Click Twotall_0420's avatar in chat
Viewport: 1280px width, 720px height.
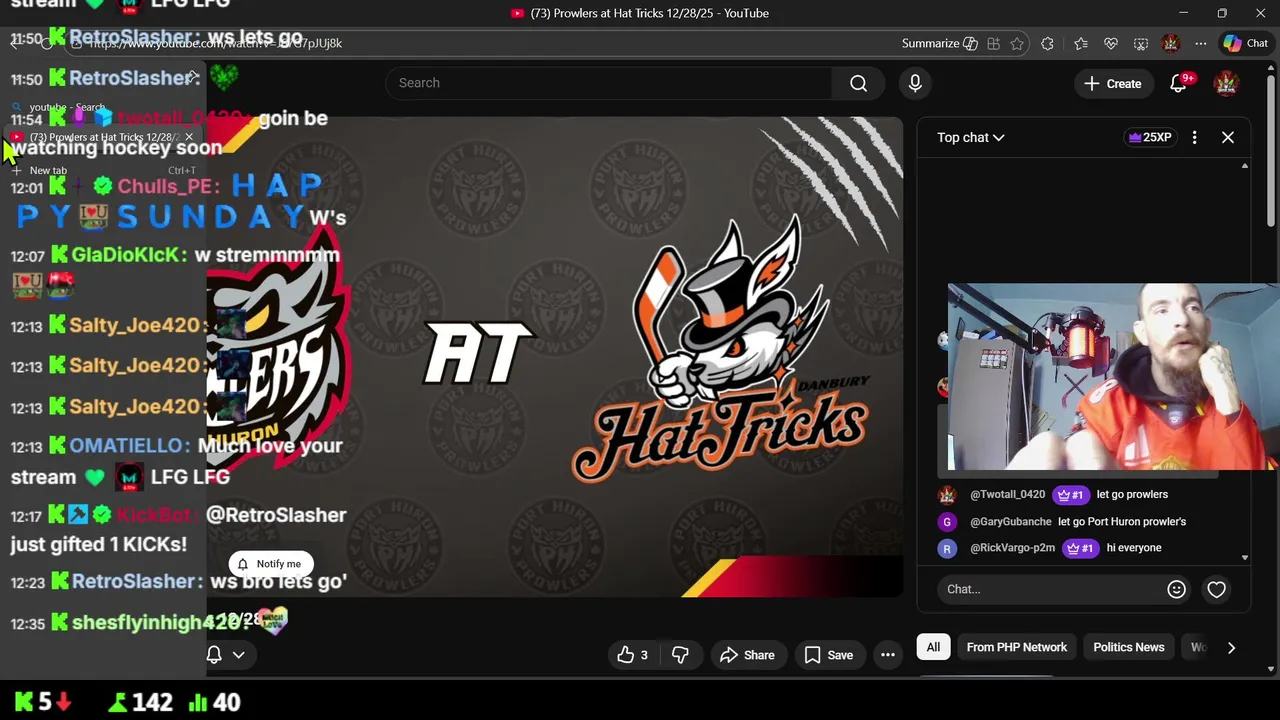coord(947,494)
